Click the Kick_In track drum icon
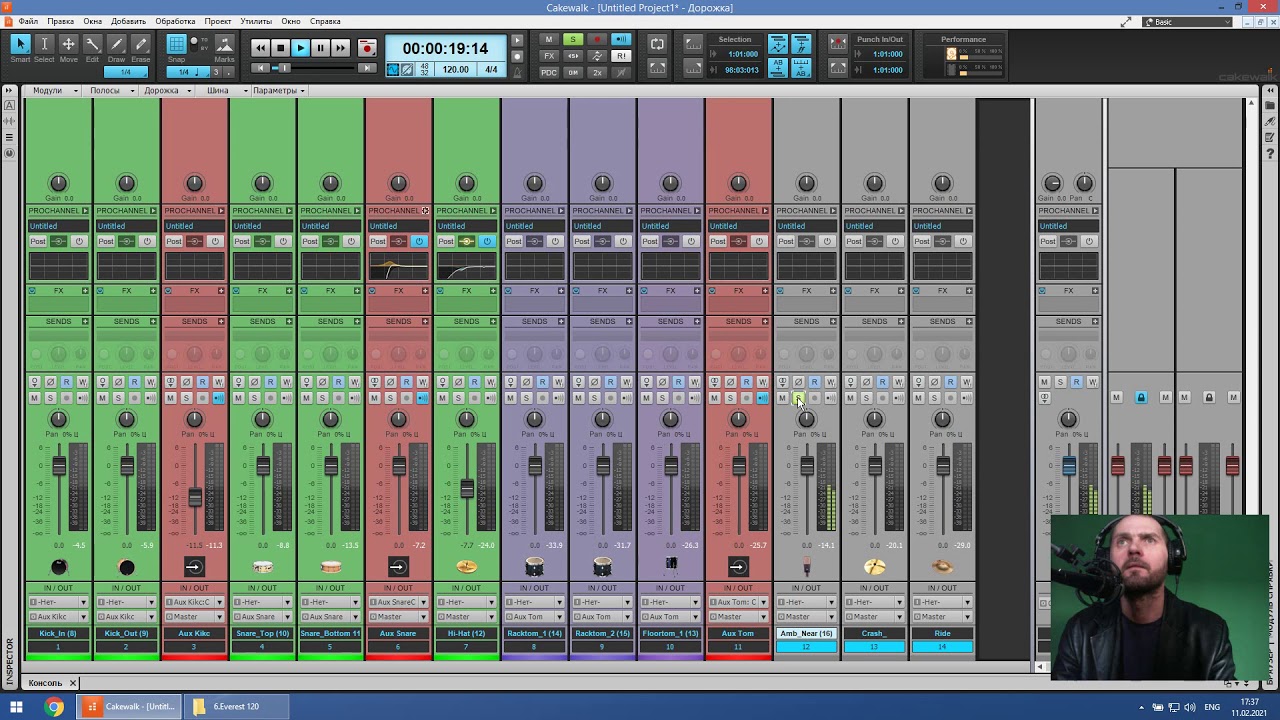 (58, 567)
